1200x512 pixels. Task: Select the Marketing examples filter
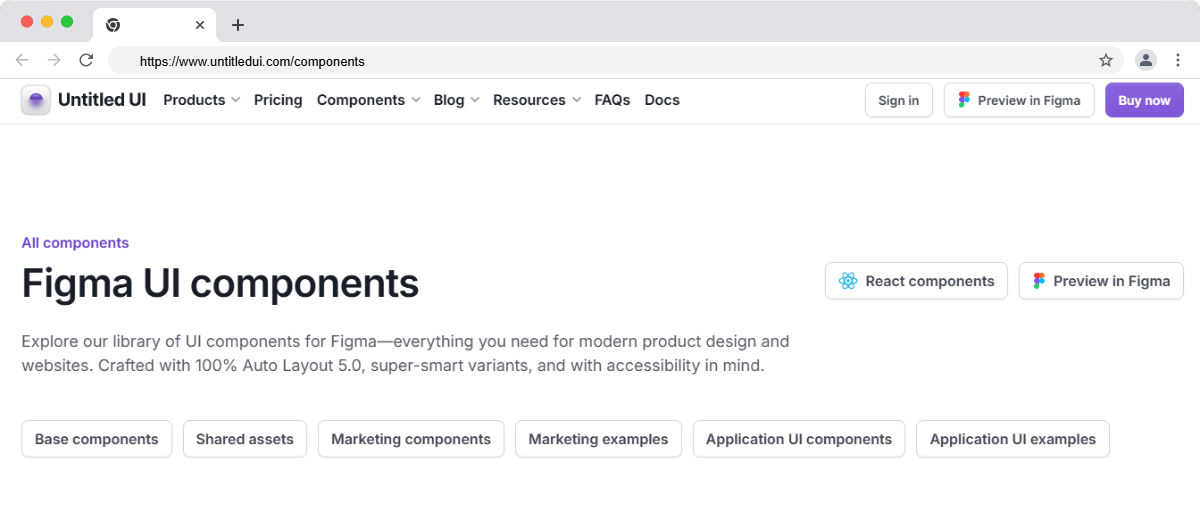[x=598, y=439]
